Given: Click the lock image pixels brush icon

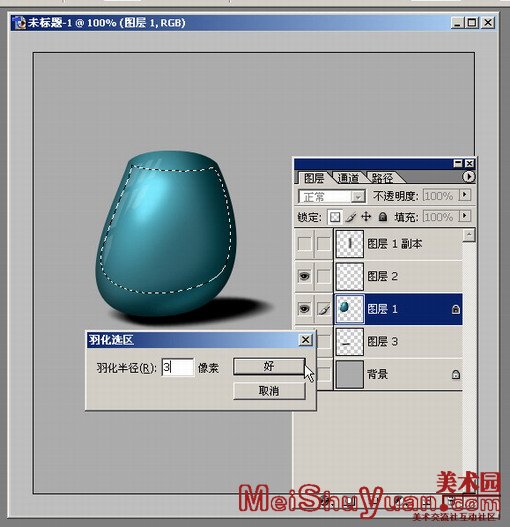Looking at the screenshot, I should point(351,217).
